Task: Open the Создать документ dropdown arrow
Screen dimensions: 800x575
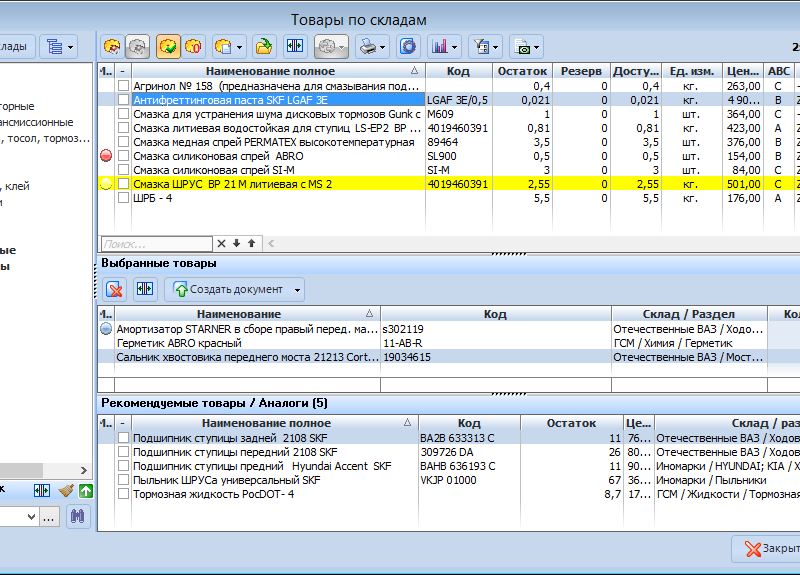Action: tap(297, 290)
